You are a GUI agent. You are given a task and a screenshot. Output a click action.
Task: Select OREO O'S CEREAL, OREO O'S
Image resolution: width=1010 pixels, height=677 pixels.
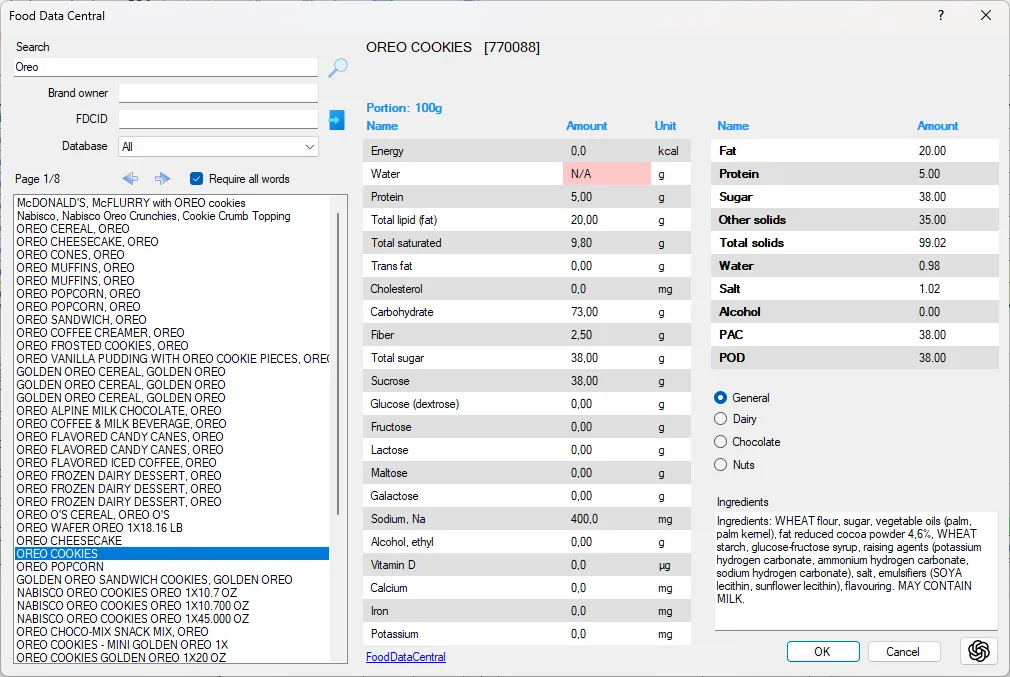93,514
